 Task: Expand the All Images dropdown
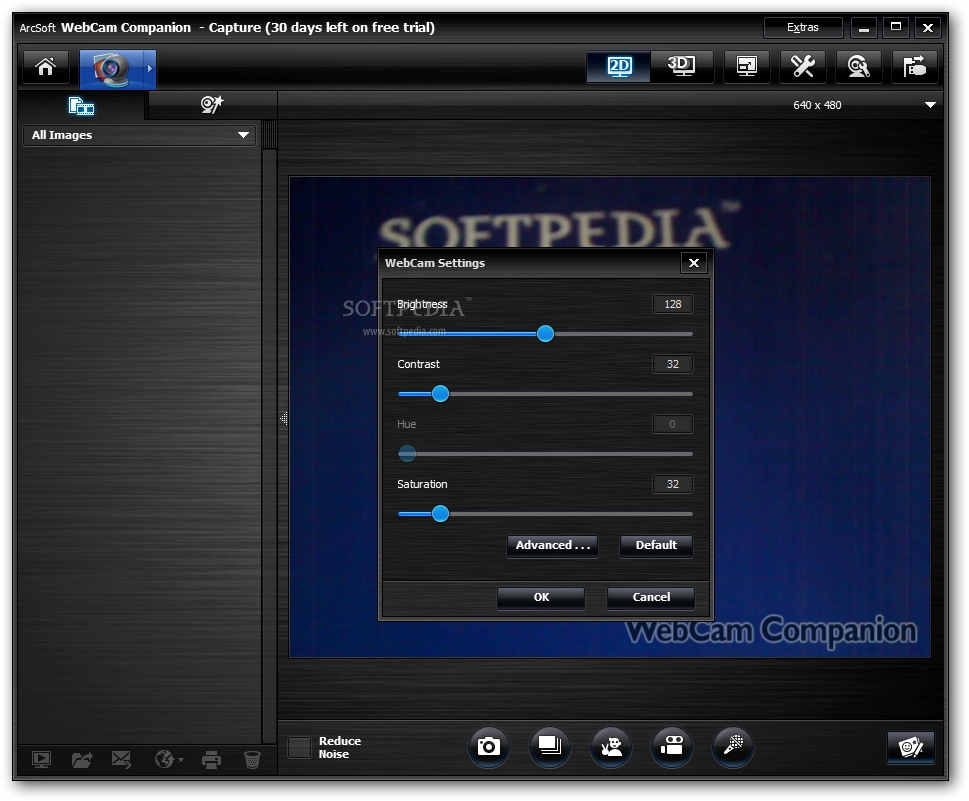point(140,135)
